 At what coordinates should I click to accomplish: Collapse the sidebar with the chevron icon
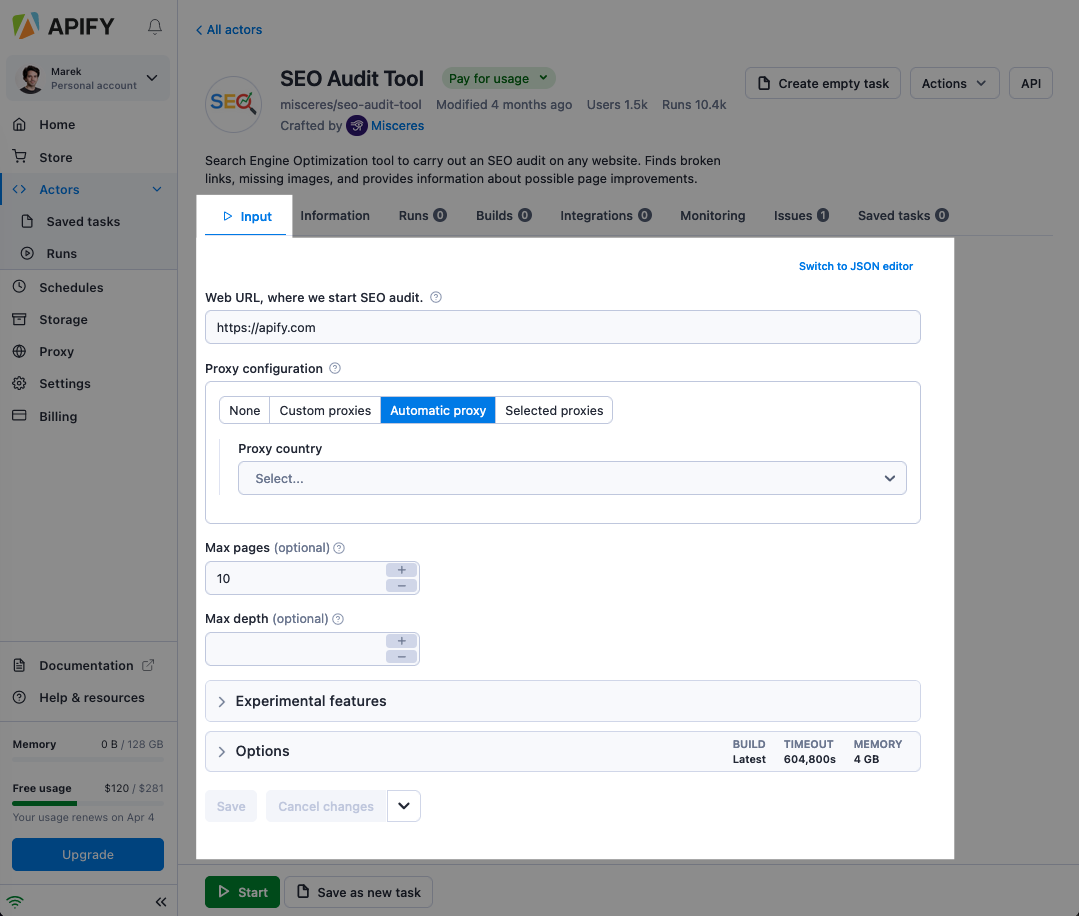(x=161, y=901)
